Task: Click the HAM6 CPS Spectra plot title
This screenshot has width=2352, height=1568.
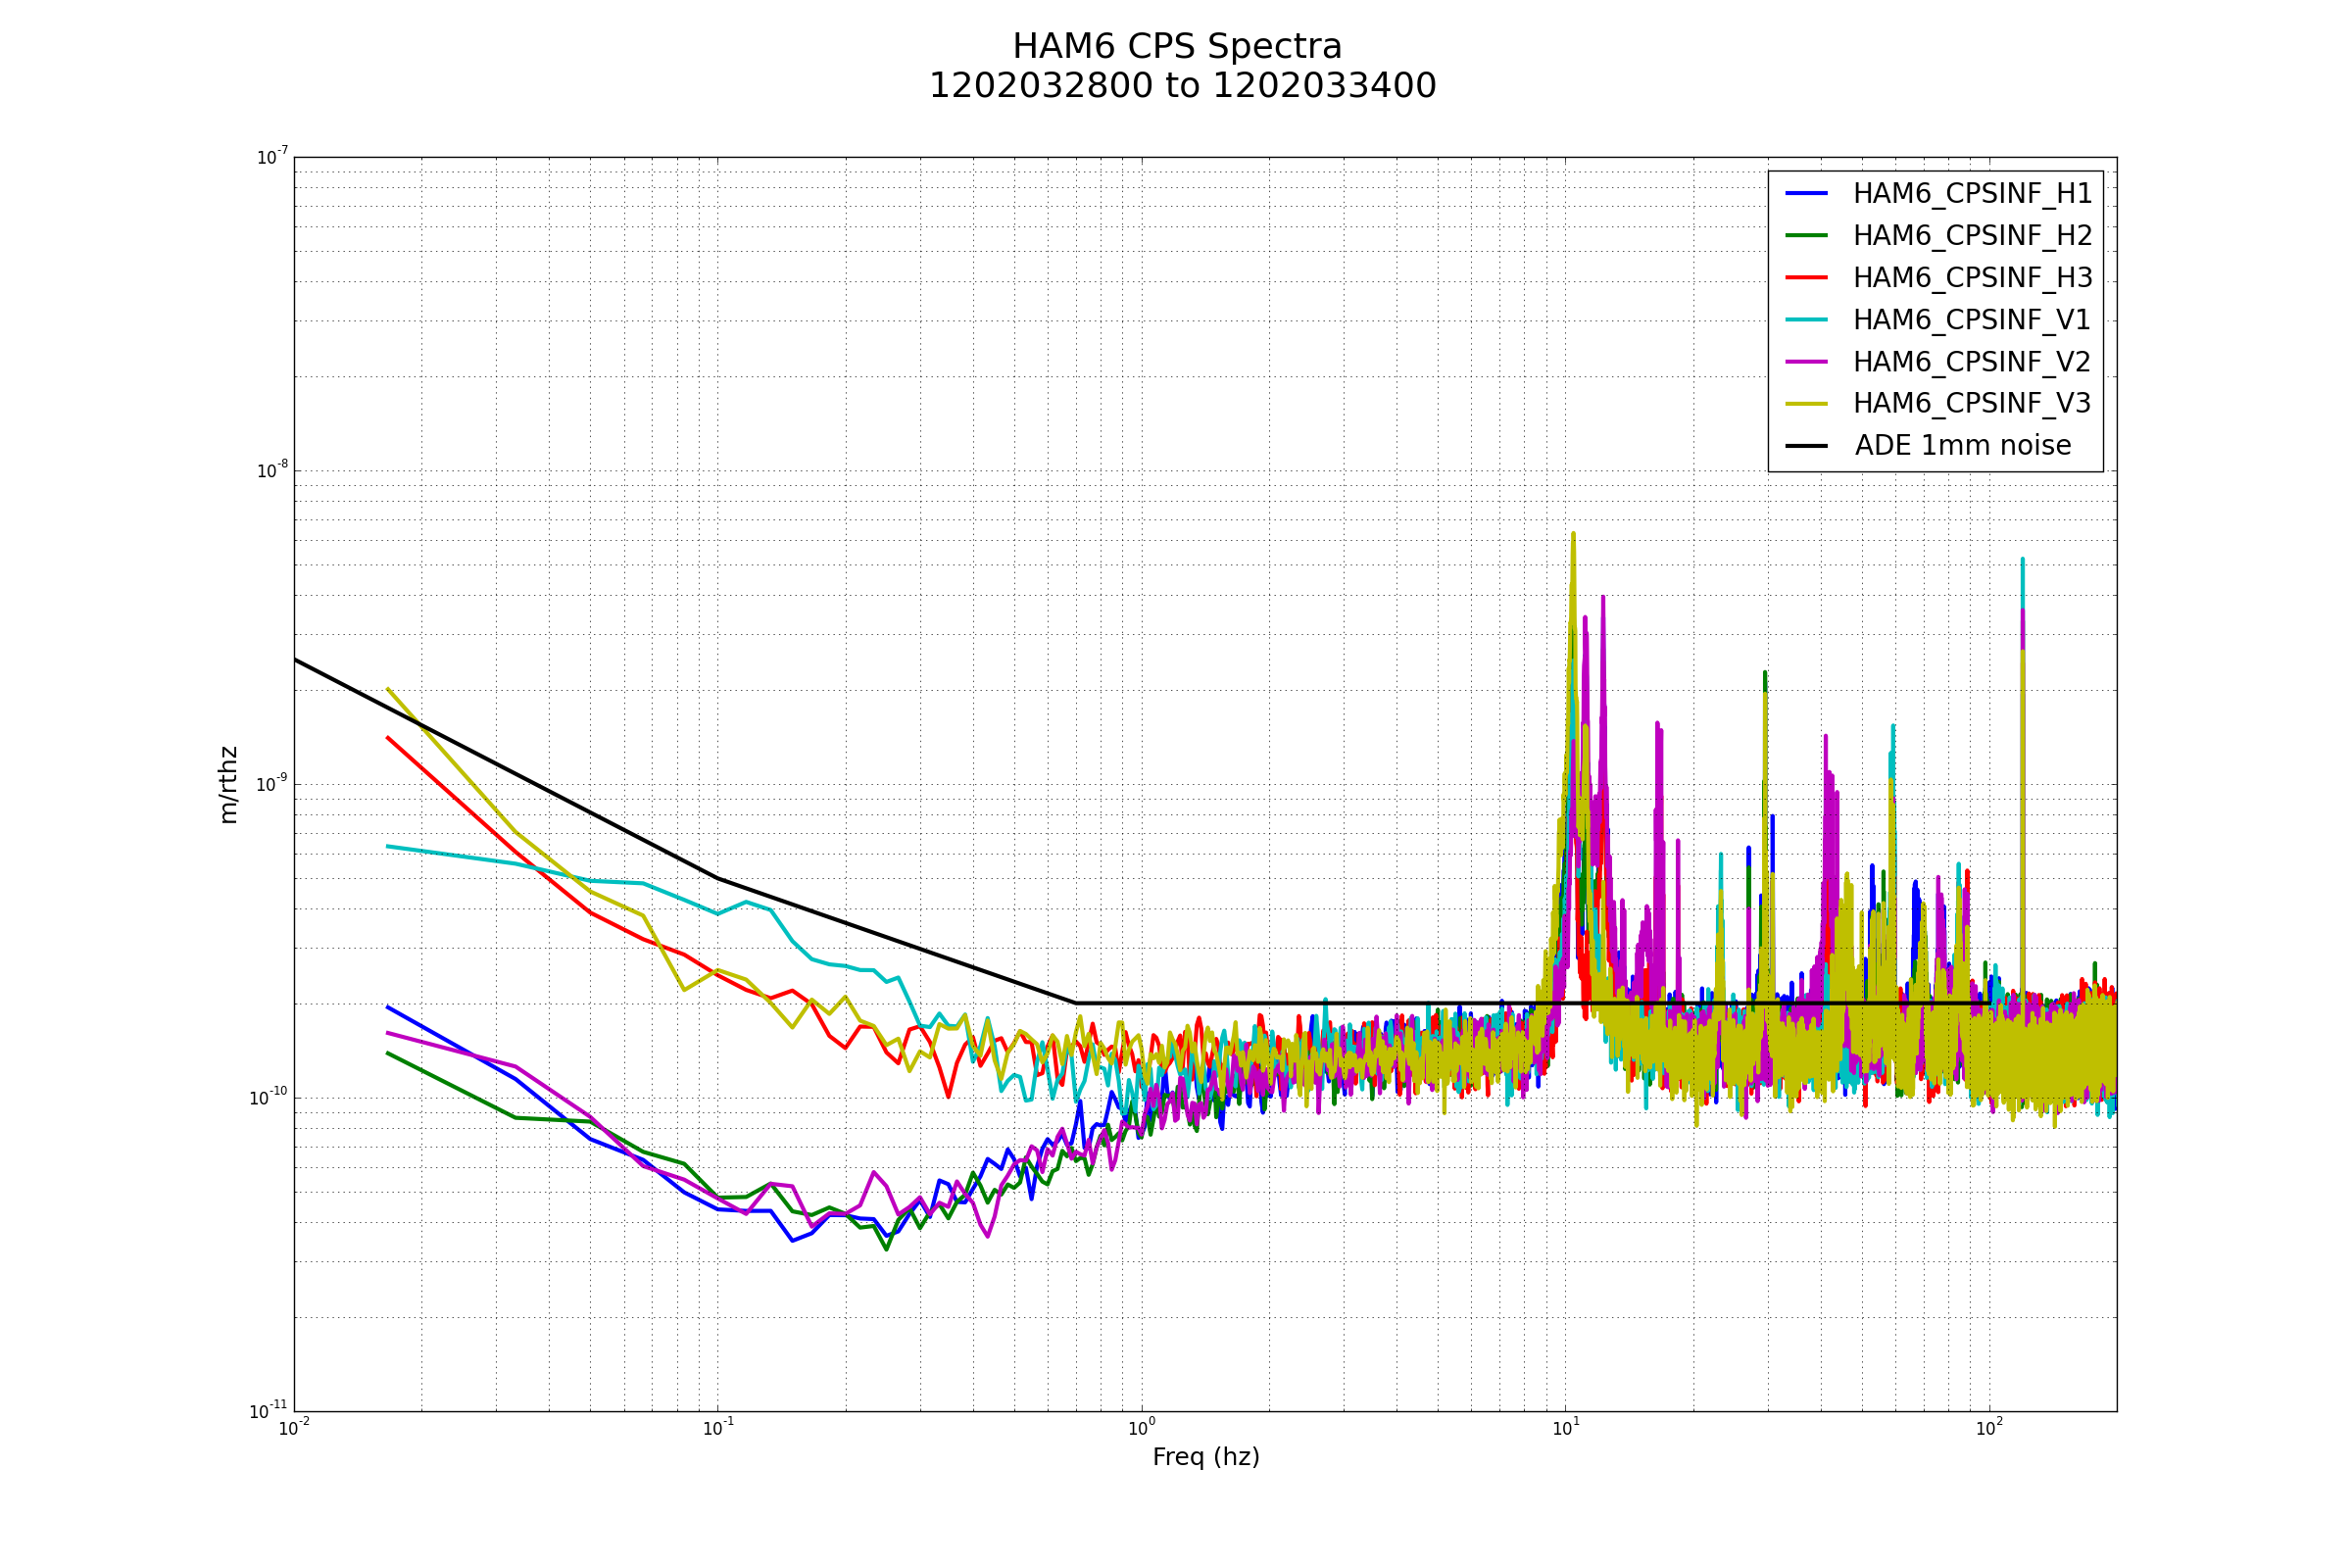Action: [1177, 47]
